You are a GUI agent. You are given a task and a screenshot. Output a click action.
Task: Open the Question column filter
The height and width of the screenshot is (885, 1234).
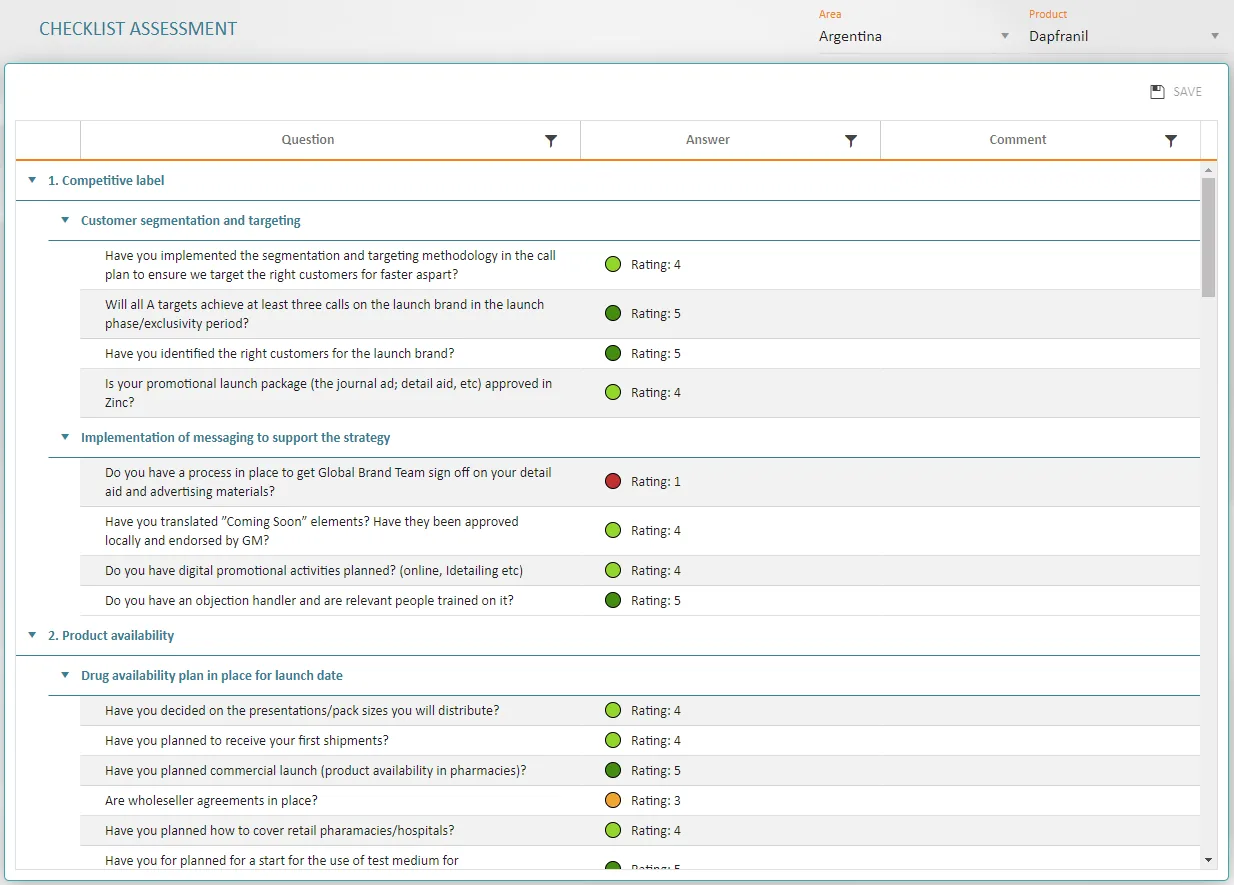click(551, 141)
